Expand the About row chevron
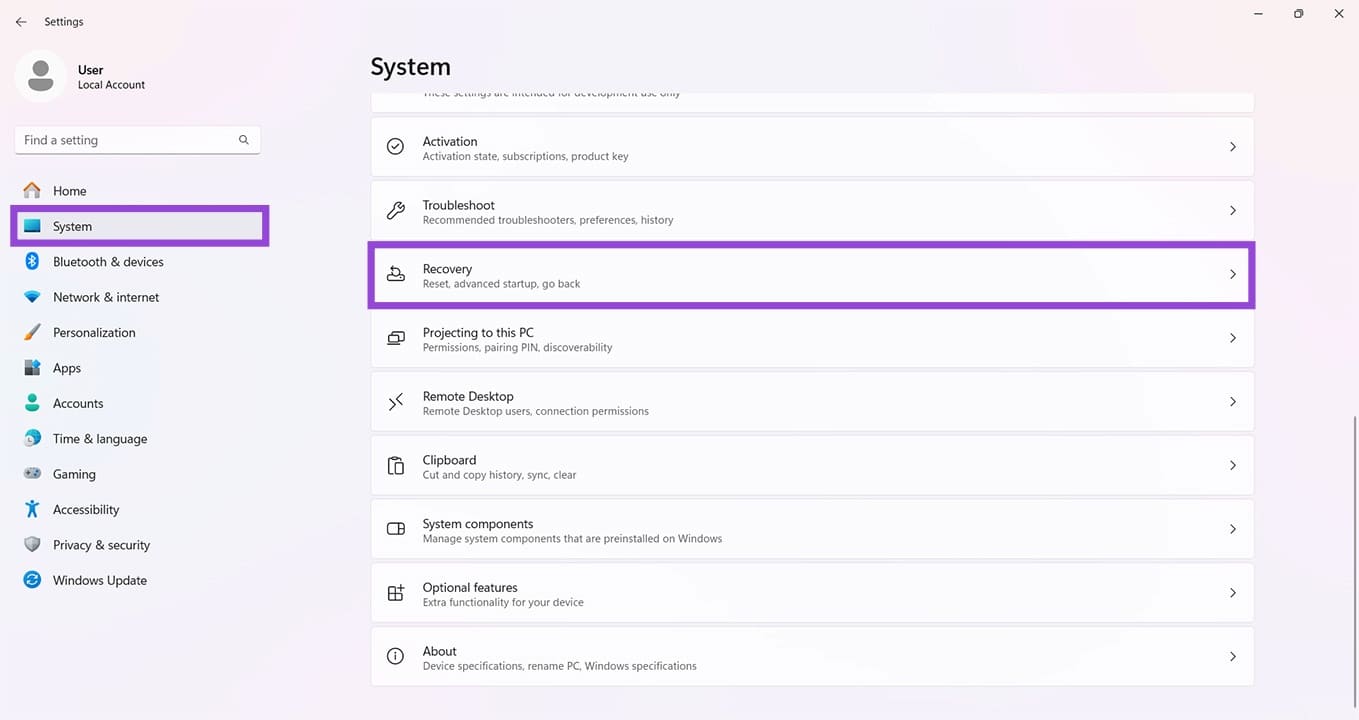This screenshot has width=1359, height=720. [1232, 656]
